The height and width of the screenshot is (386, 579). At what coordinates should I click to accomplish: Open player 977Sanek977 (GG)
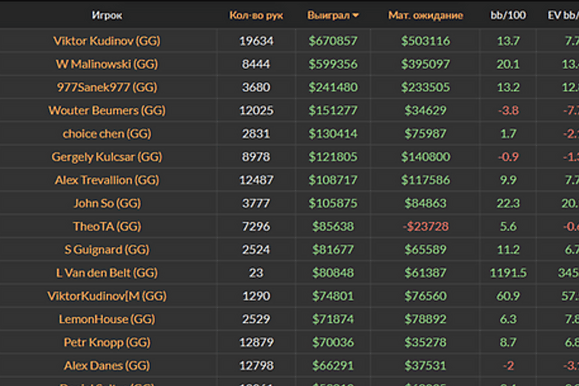pyautogui.click(x=107, y=87)
